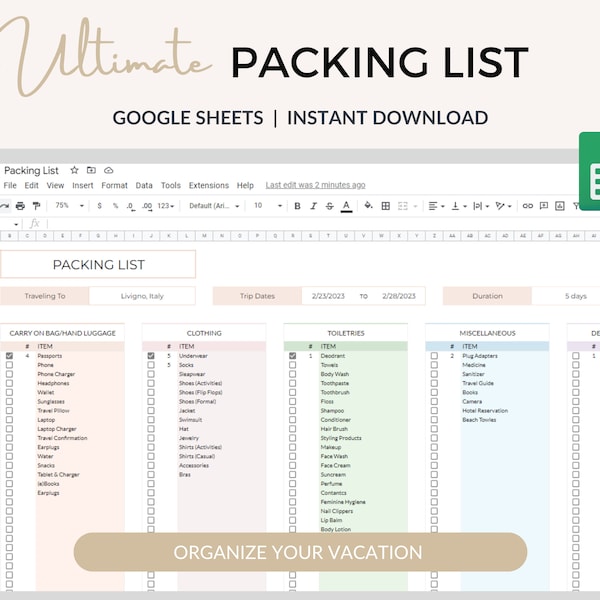Open the Edit menu
Image resolution: width=600 pixels, height=600 pixels.
pyautogui.click(x=31, y=185)
